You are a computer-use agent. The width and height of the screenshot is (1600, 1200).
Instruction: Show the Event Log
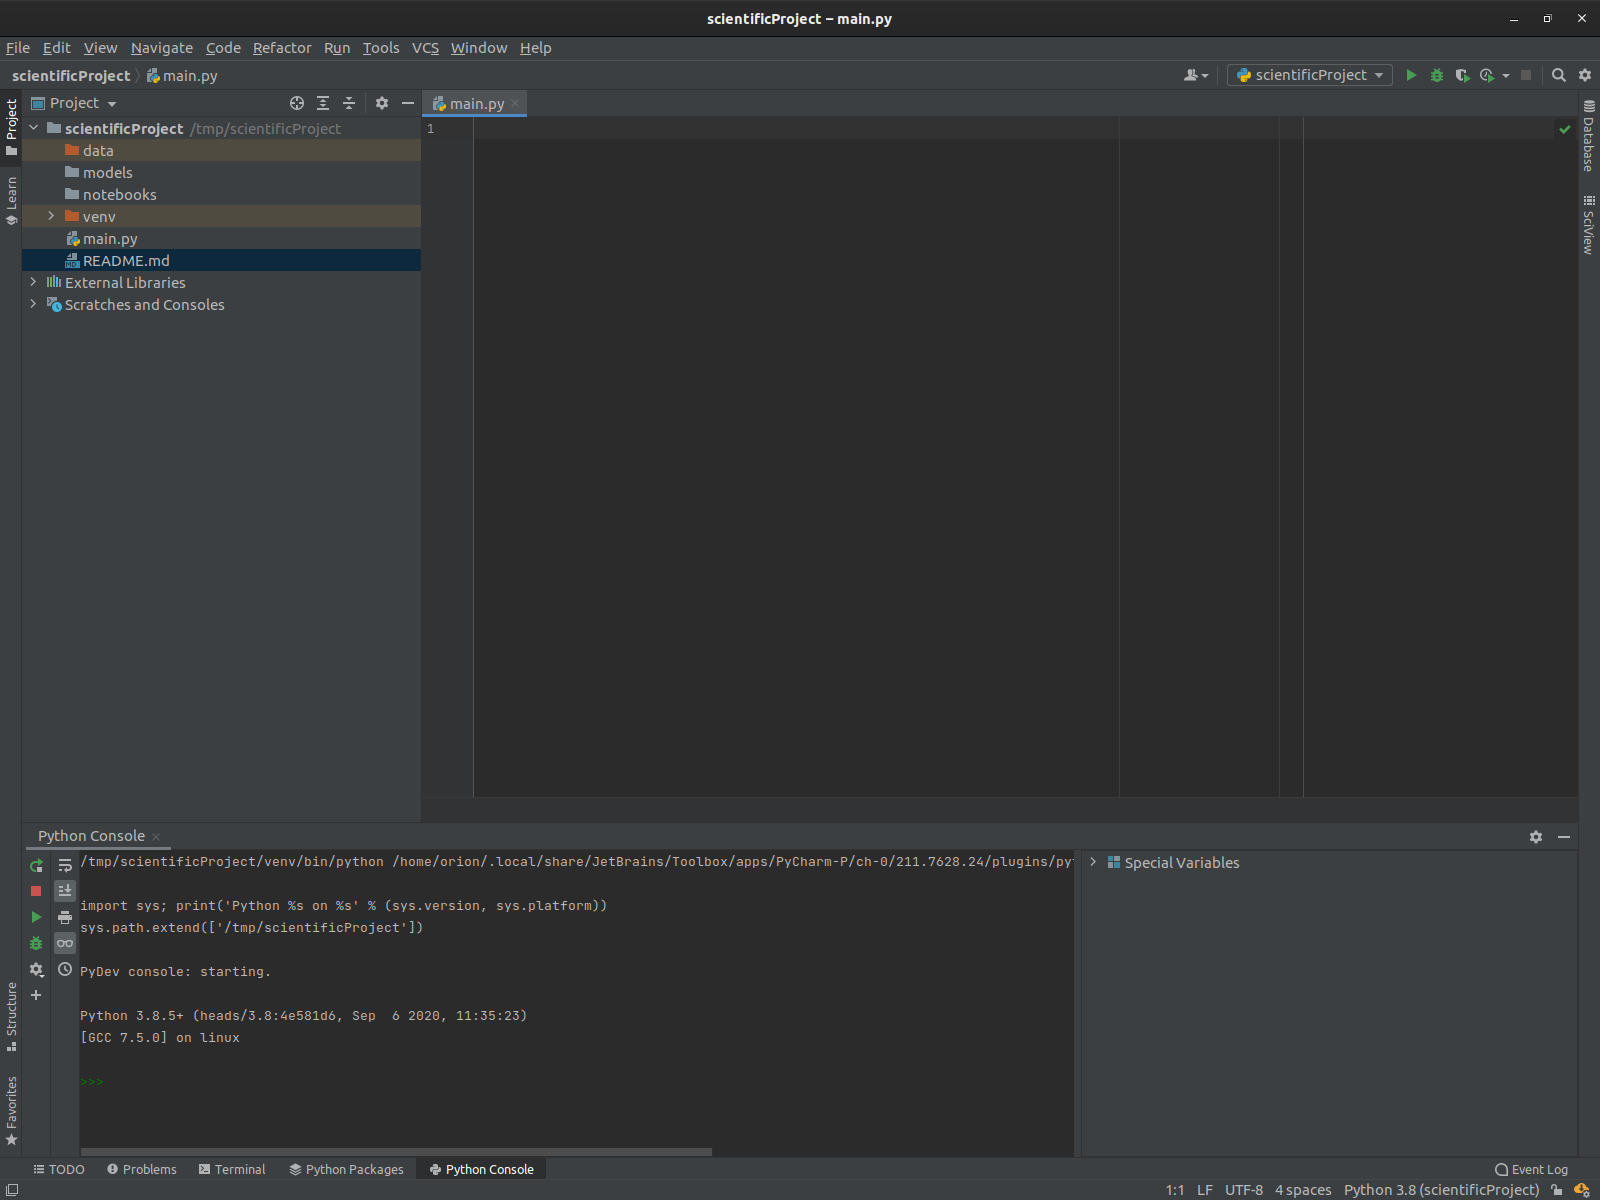click(1531, 1169)
